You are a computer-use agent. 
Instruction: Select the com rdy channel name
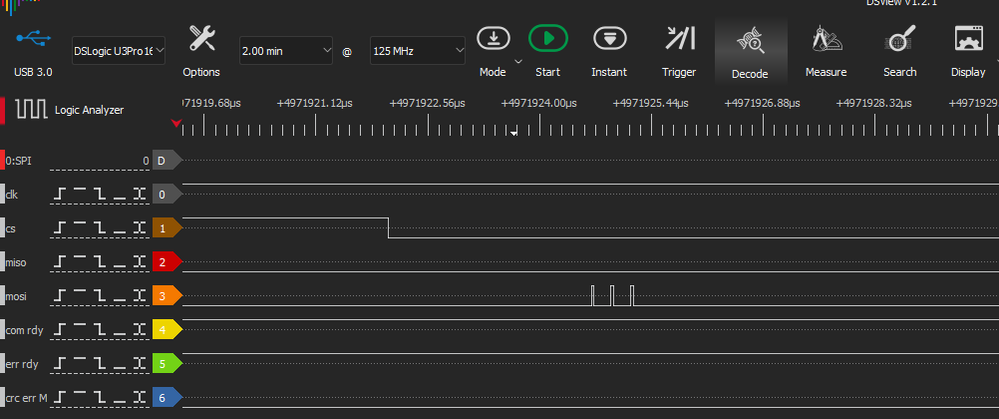(x=25, y=330)
